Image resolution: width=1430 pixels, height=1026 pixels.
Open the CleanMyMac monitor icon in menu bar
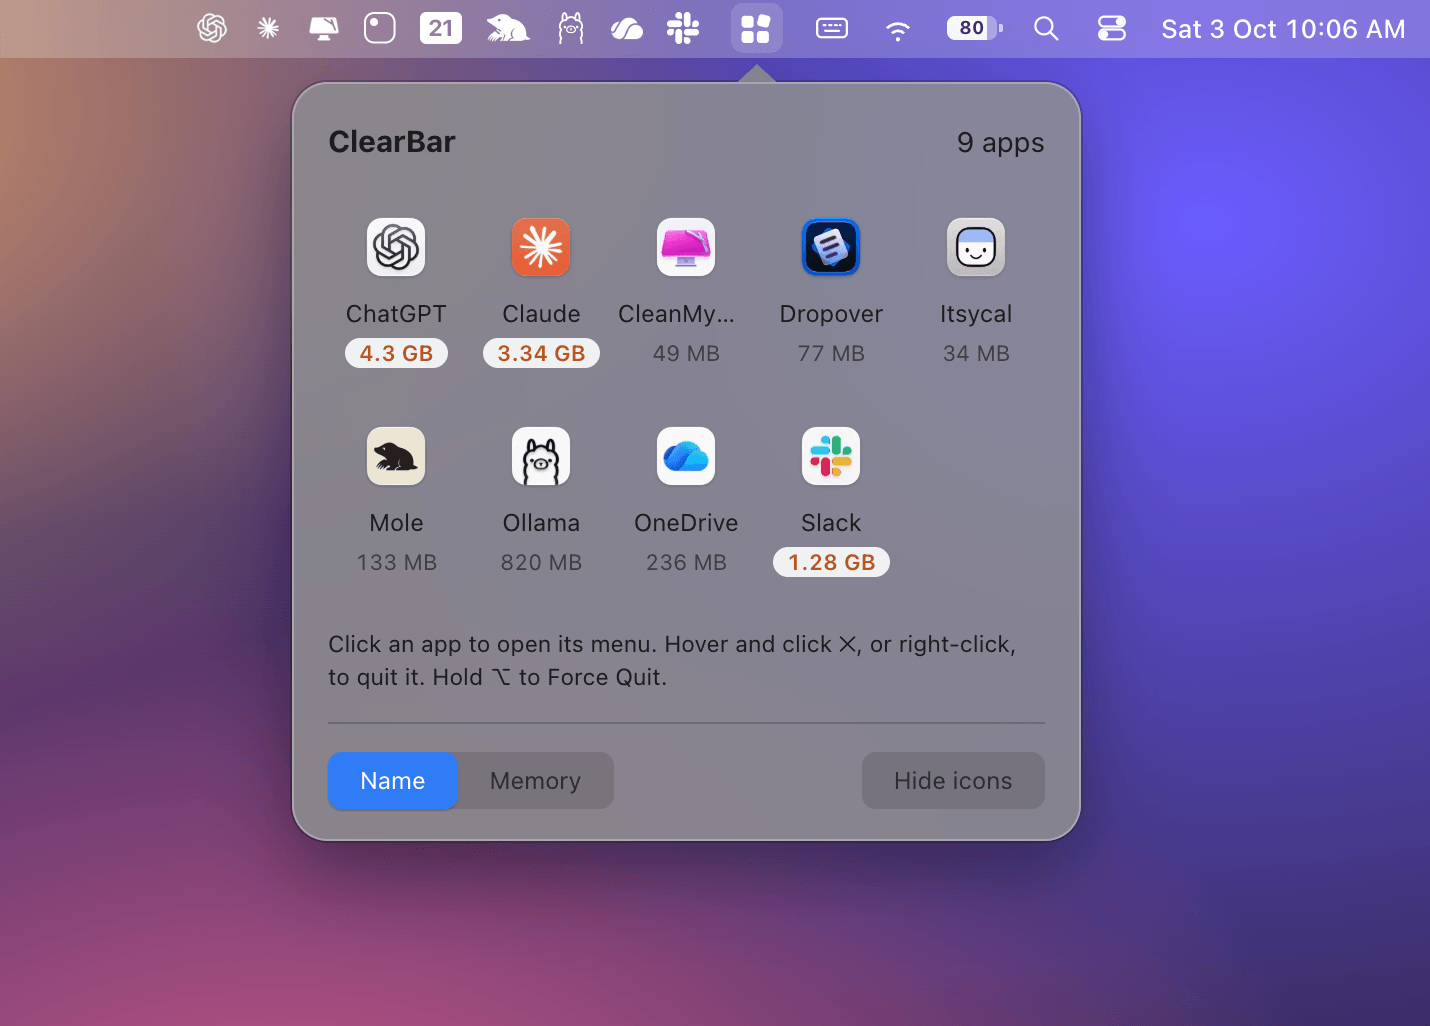tap(323, 28)
